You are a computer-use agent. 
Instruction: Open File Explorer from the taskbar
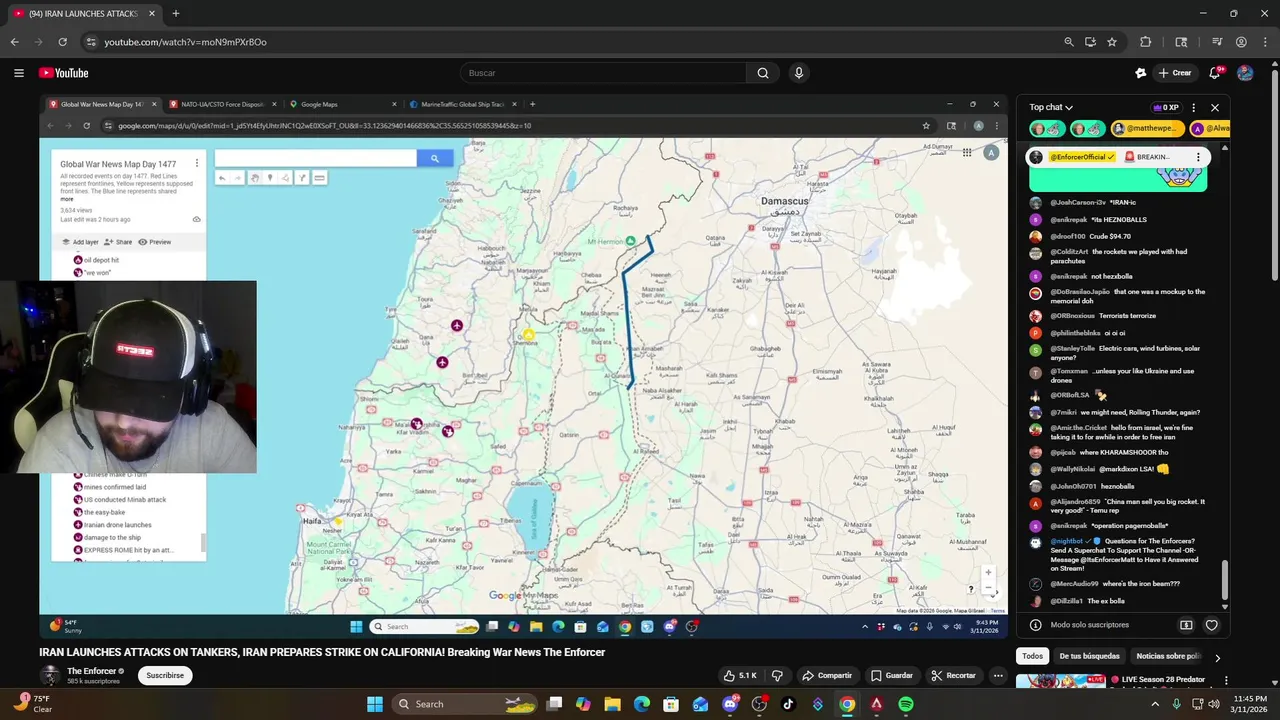coord(612,704)
